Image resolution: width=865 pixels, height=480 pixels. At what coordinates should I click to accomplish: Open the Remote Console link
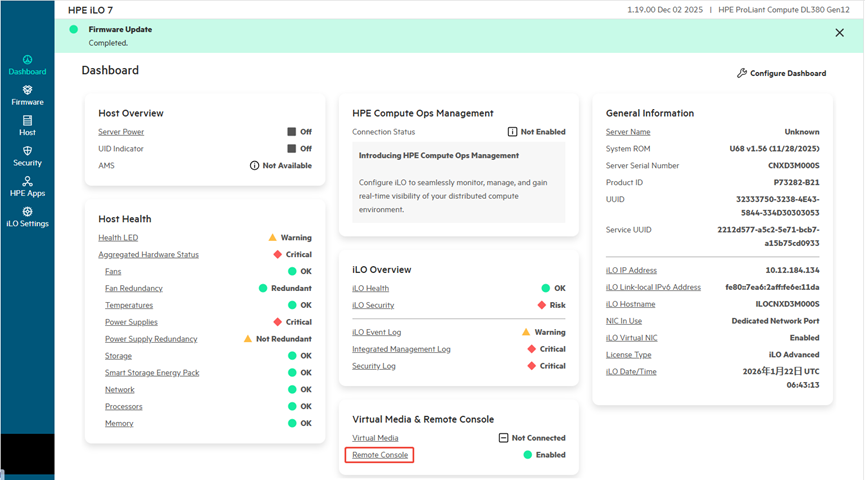click(380, 455)
